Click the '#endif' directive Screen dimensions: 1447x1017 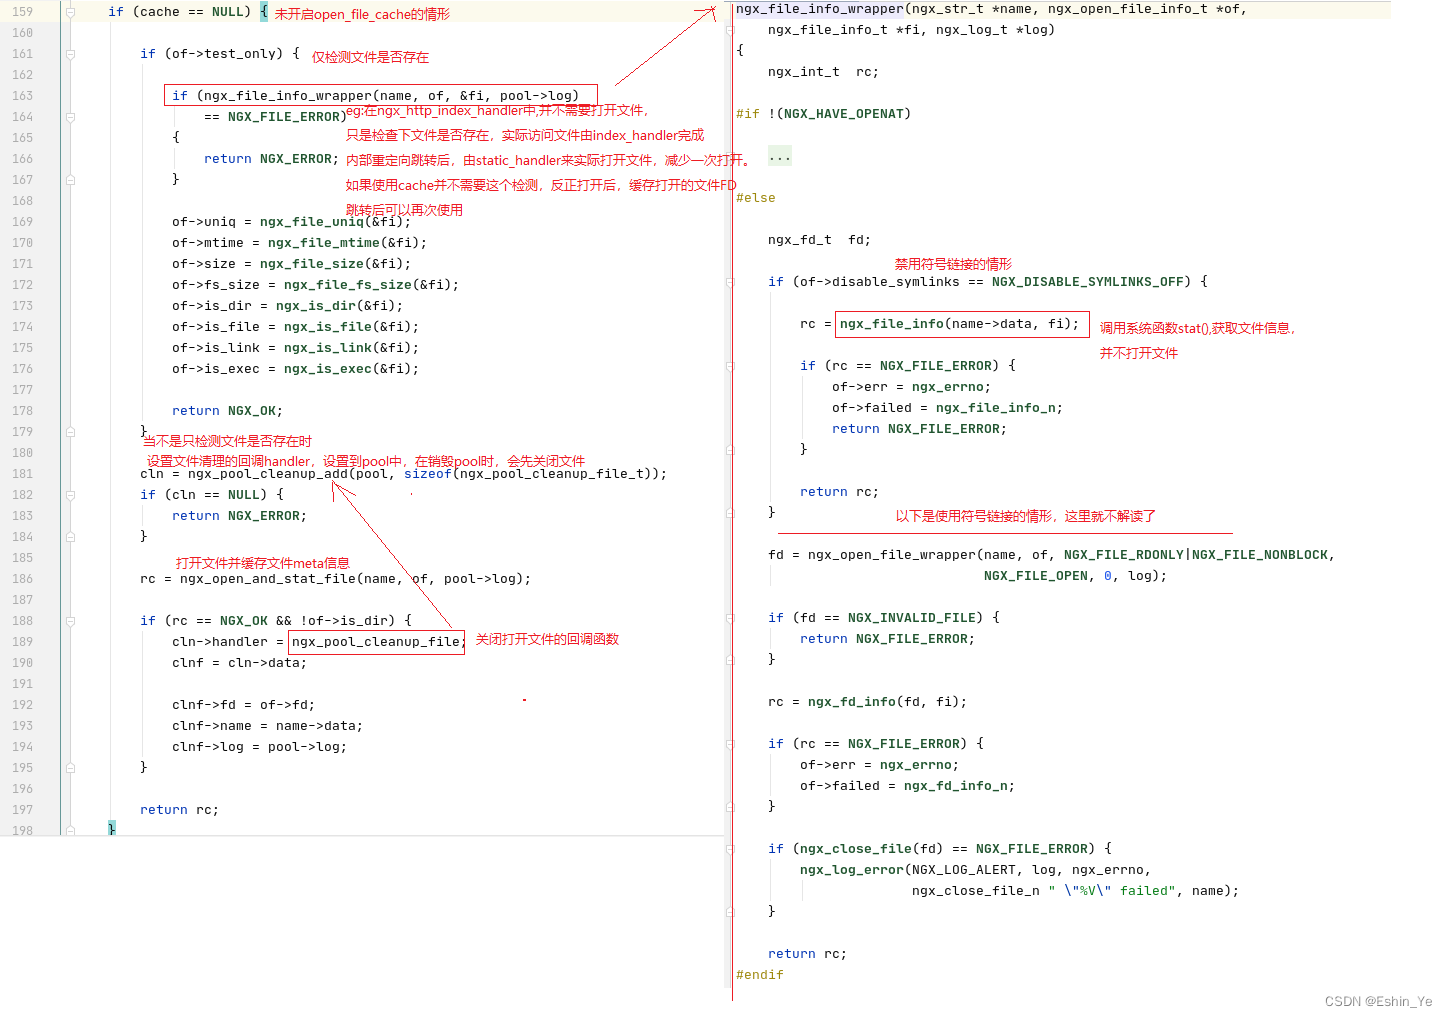[x=760, y=975]
